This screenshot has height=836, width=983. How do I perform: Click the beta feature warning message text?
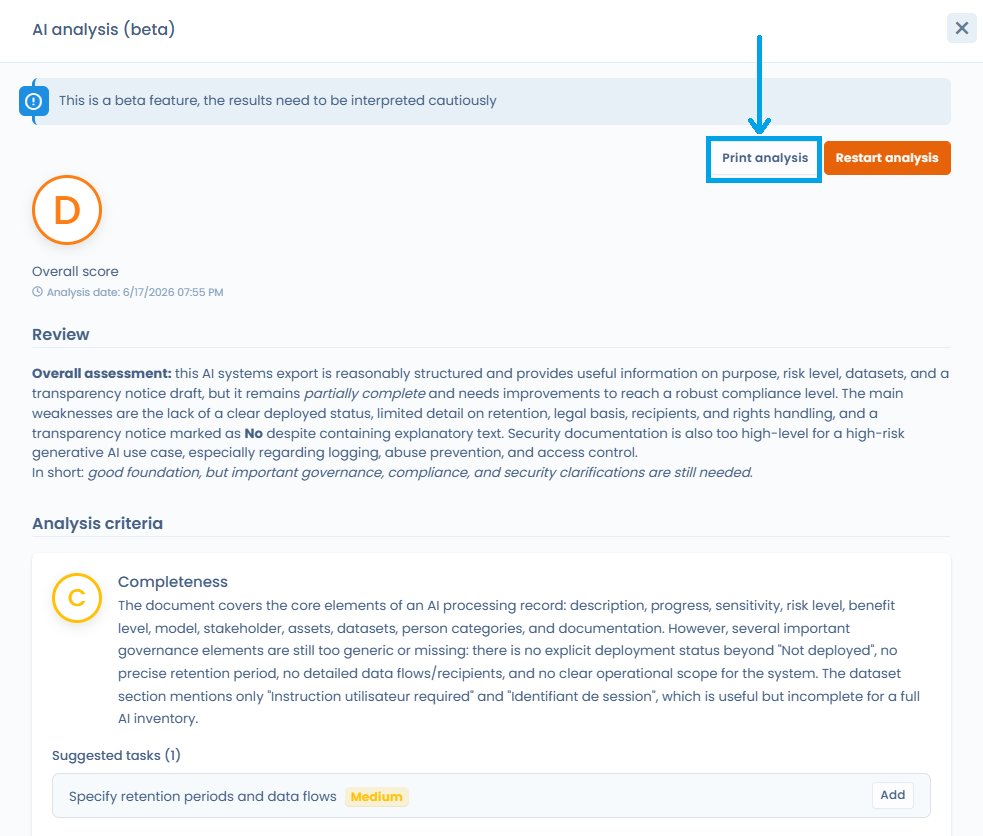(x=278, y=101)
